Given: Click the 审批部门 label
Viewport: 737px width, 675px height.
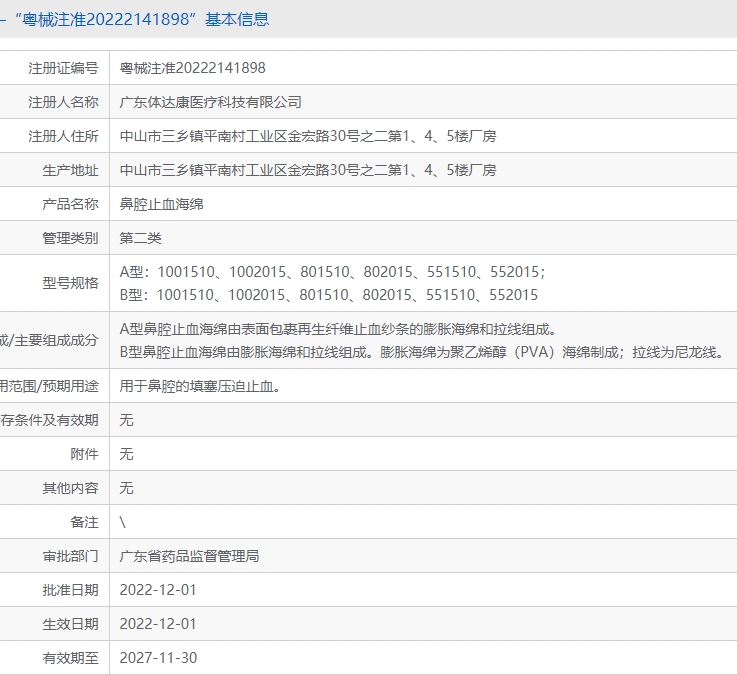Looking at the screenshot, I should (71, 556).
